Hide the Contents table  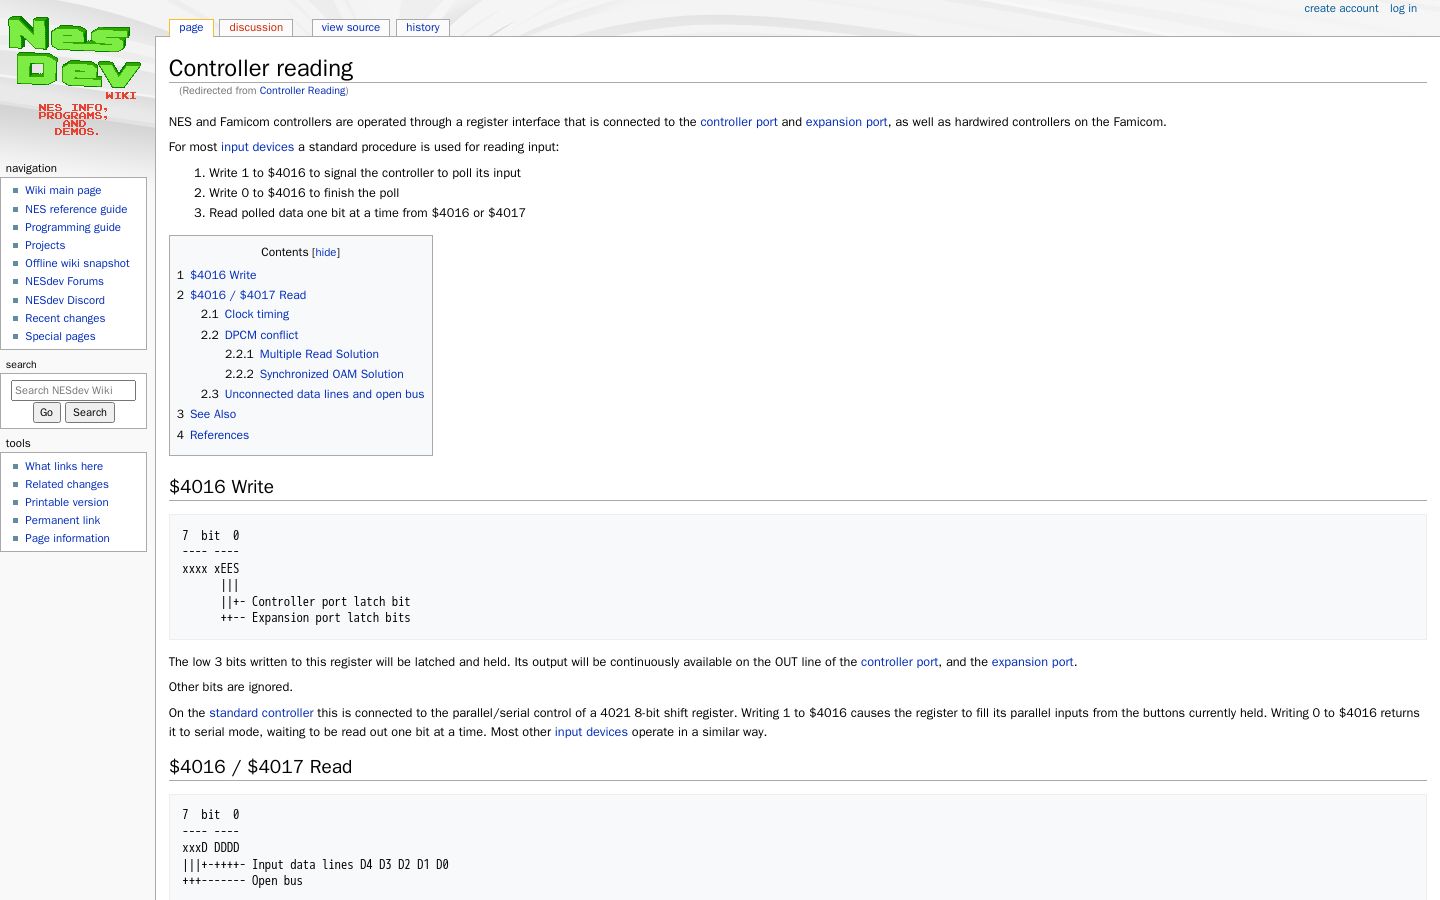pyautogui.click(x=326, y=253)
